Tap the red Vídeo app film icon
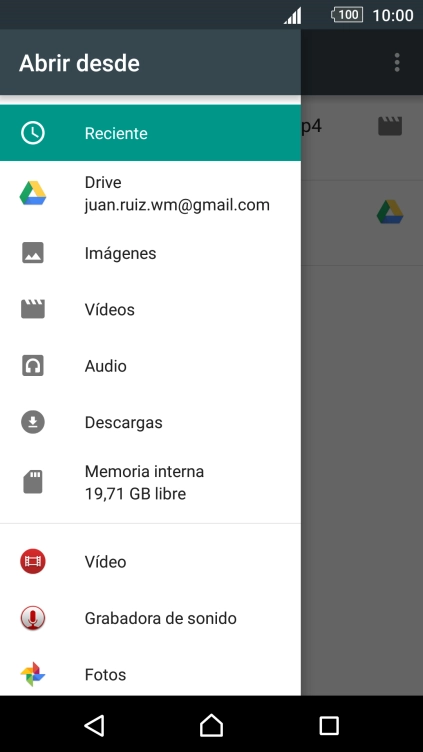Image resolution: width=423 pixels, height=752 pixels. [x=33, y=562]
